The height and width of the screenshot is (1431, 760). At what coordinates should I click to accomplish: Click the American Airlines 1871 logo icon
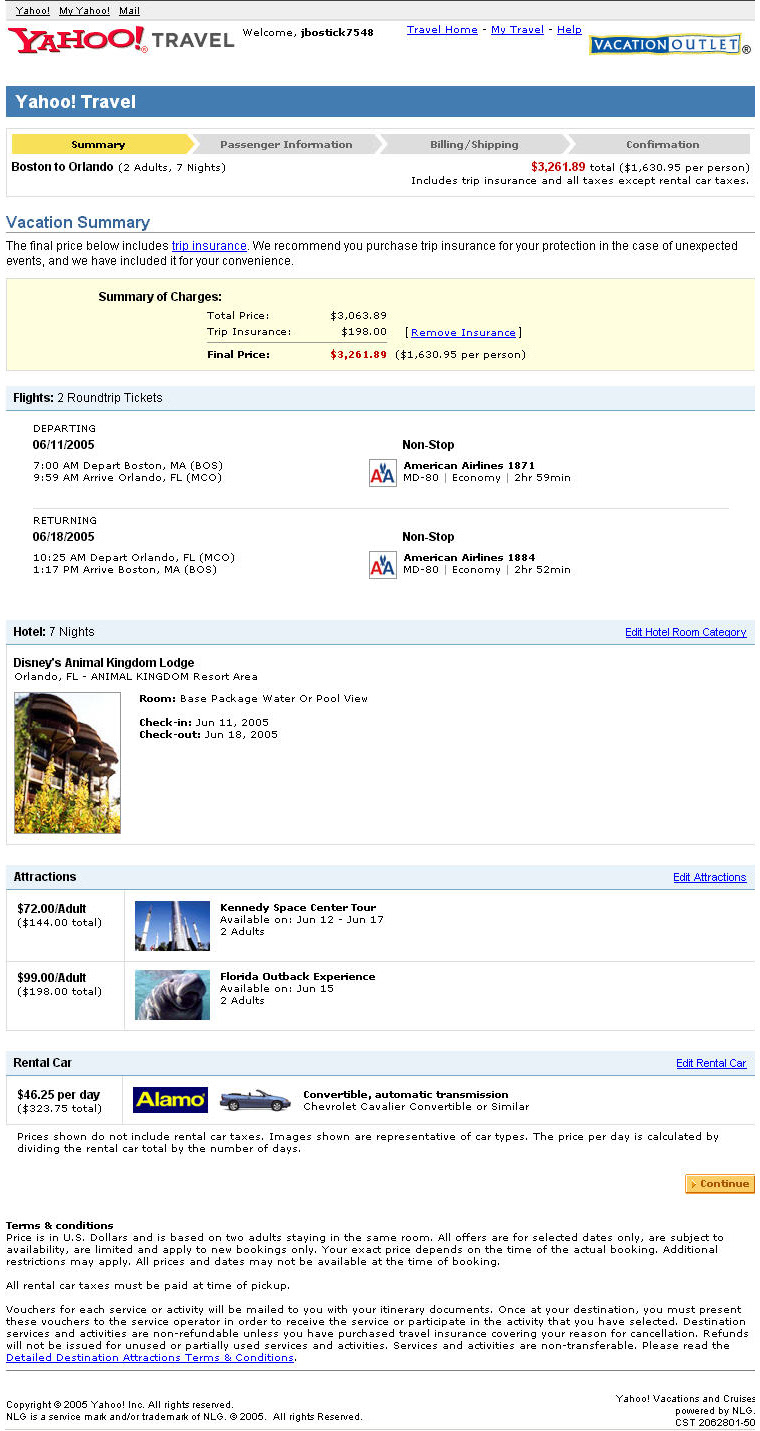point(383,473)
